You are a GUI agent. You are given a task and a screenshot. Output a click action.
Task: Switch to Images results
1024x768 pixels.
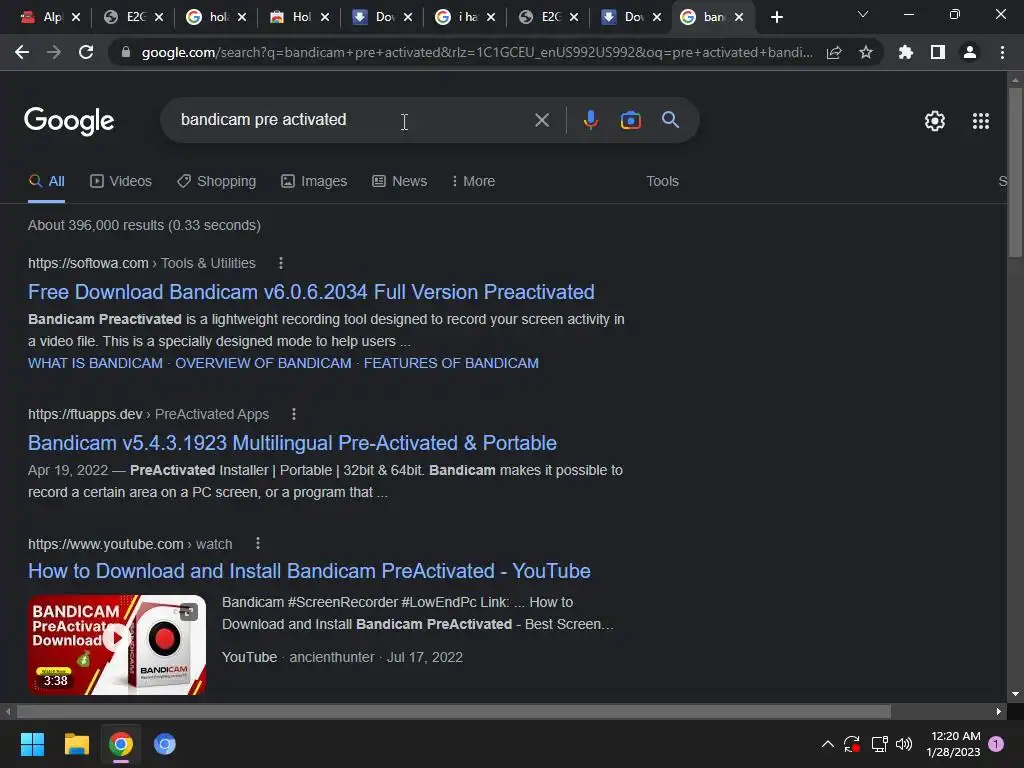click(314, 182)
